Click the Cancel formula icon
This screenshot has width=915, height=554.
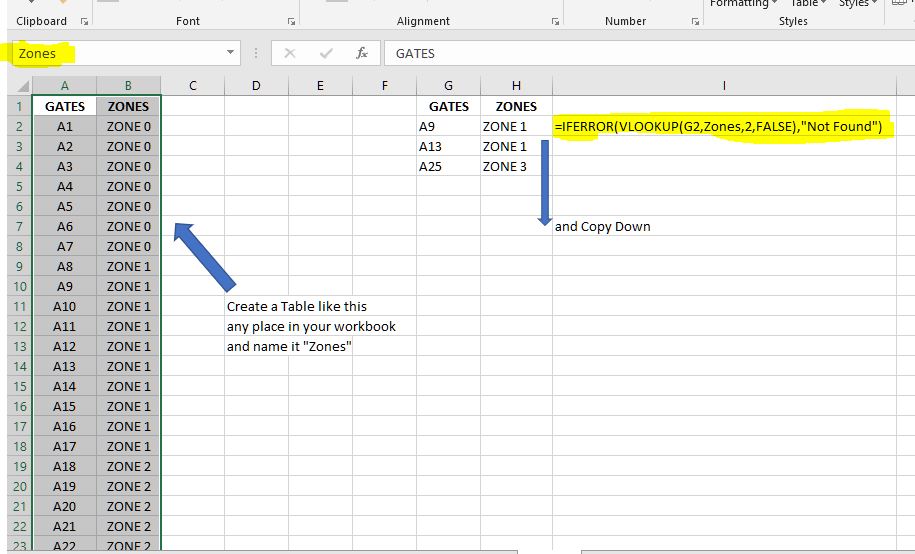pos(289,54)
